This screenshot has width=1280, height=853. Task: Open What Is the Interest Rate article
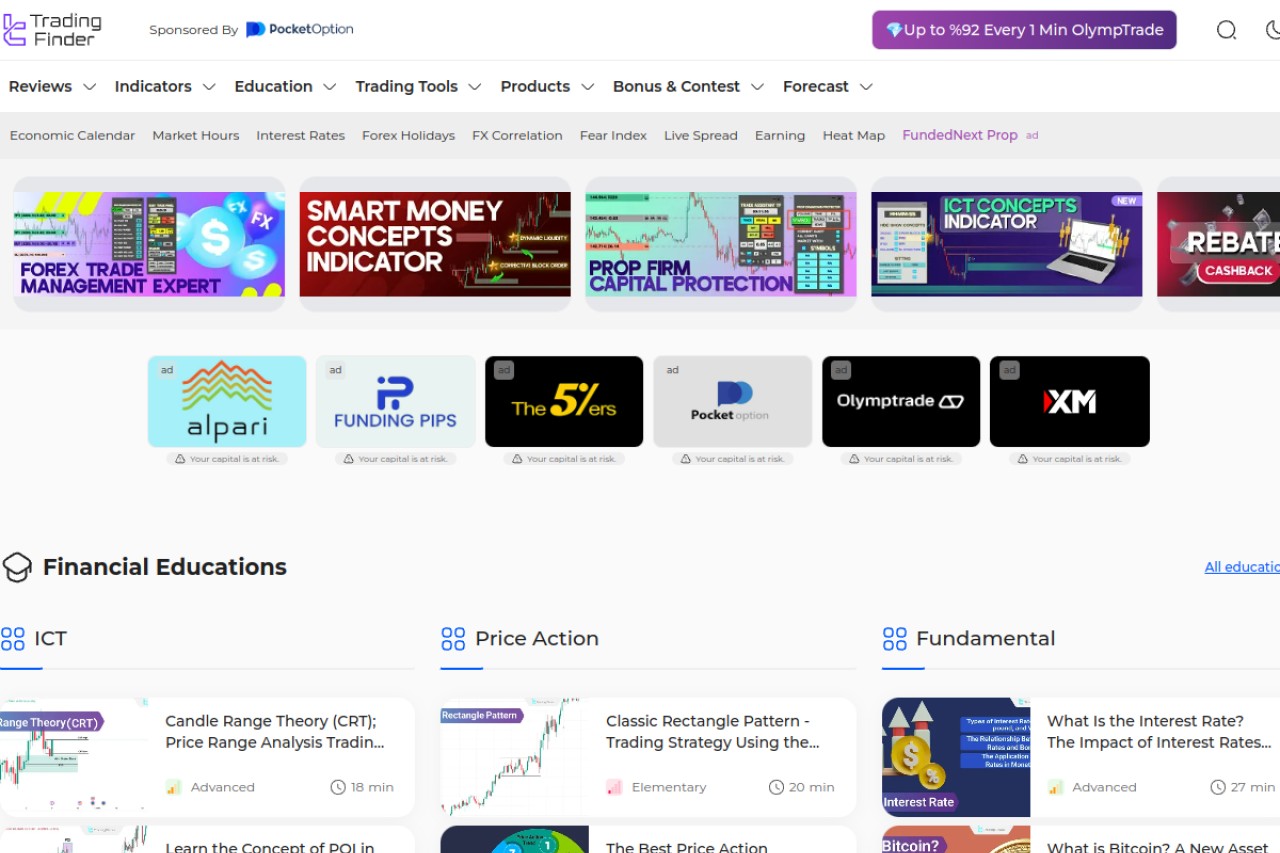click(1159, 732)
